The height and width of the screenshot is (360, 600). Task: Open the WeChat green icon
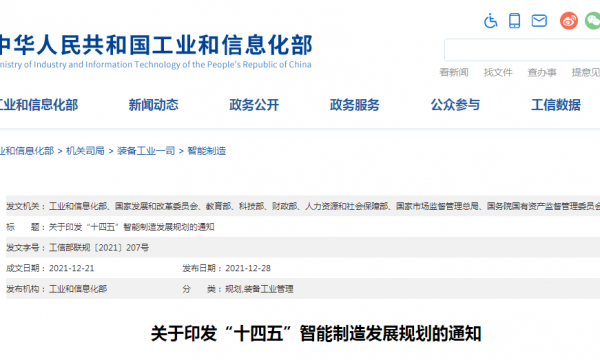[593, 21]
